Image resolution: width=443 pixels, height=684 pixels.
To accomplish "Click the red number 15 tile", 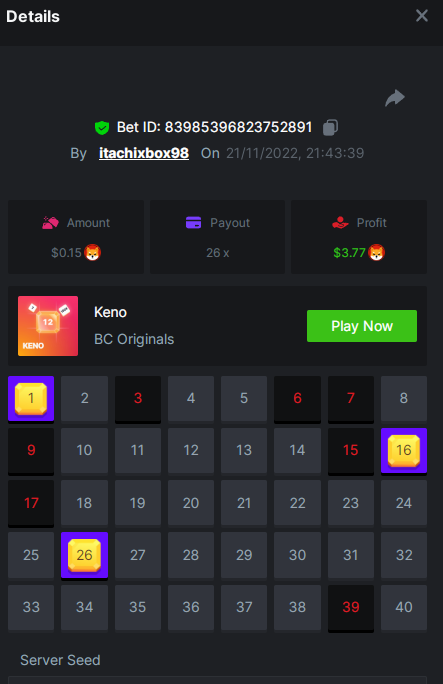I will pos(351,451).
